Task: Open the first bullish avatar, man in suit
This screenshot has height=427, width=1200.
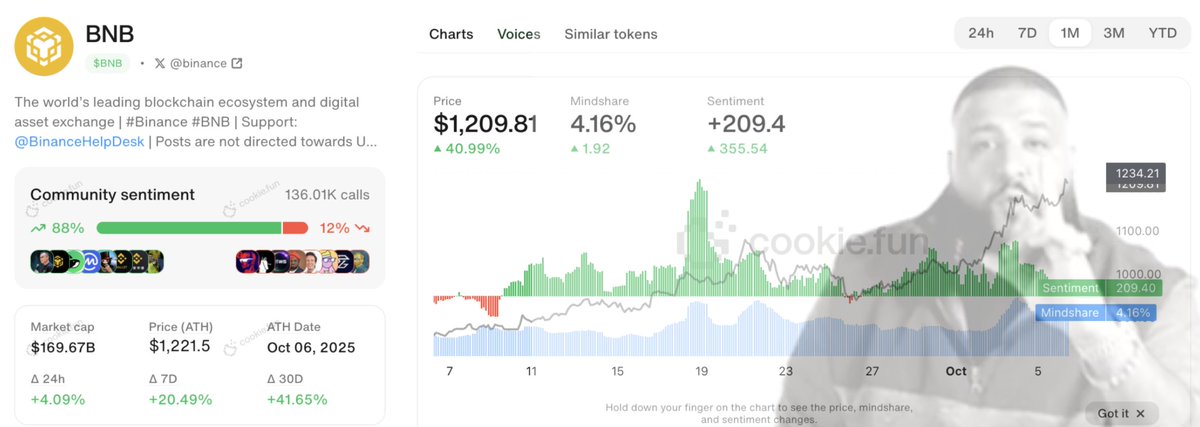Action: coord(42,262)
